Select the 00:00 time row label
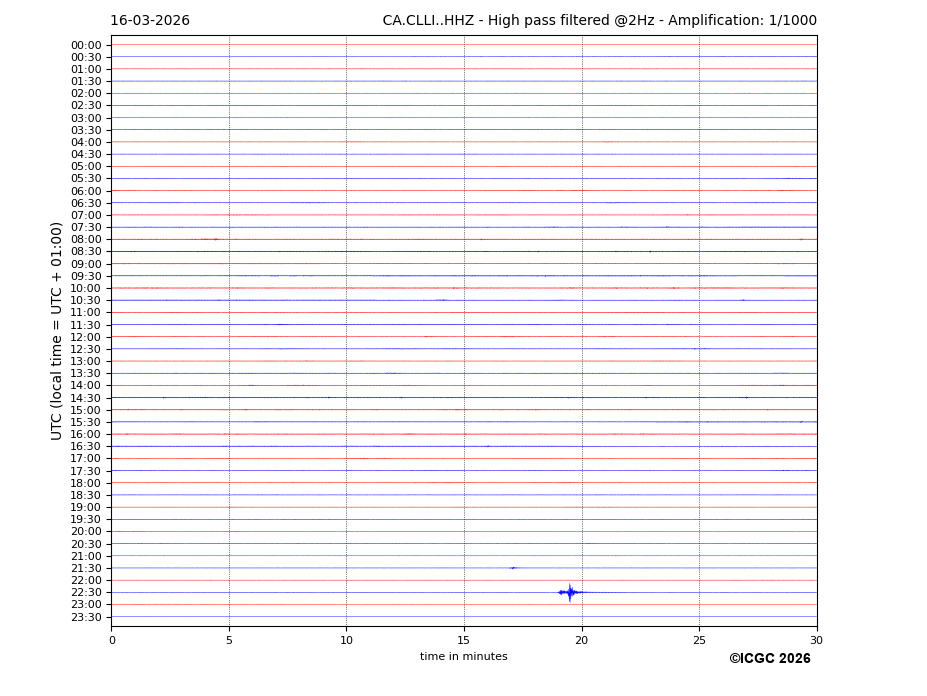 86,45
